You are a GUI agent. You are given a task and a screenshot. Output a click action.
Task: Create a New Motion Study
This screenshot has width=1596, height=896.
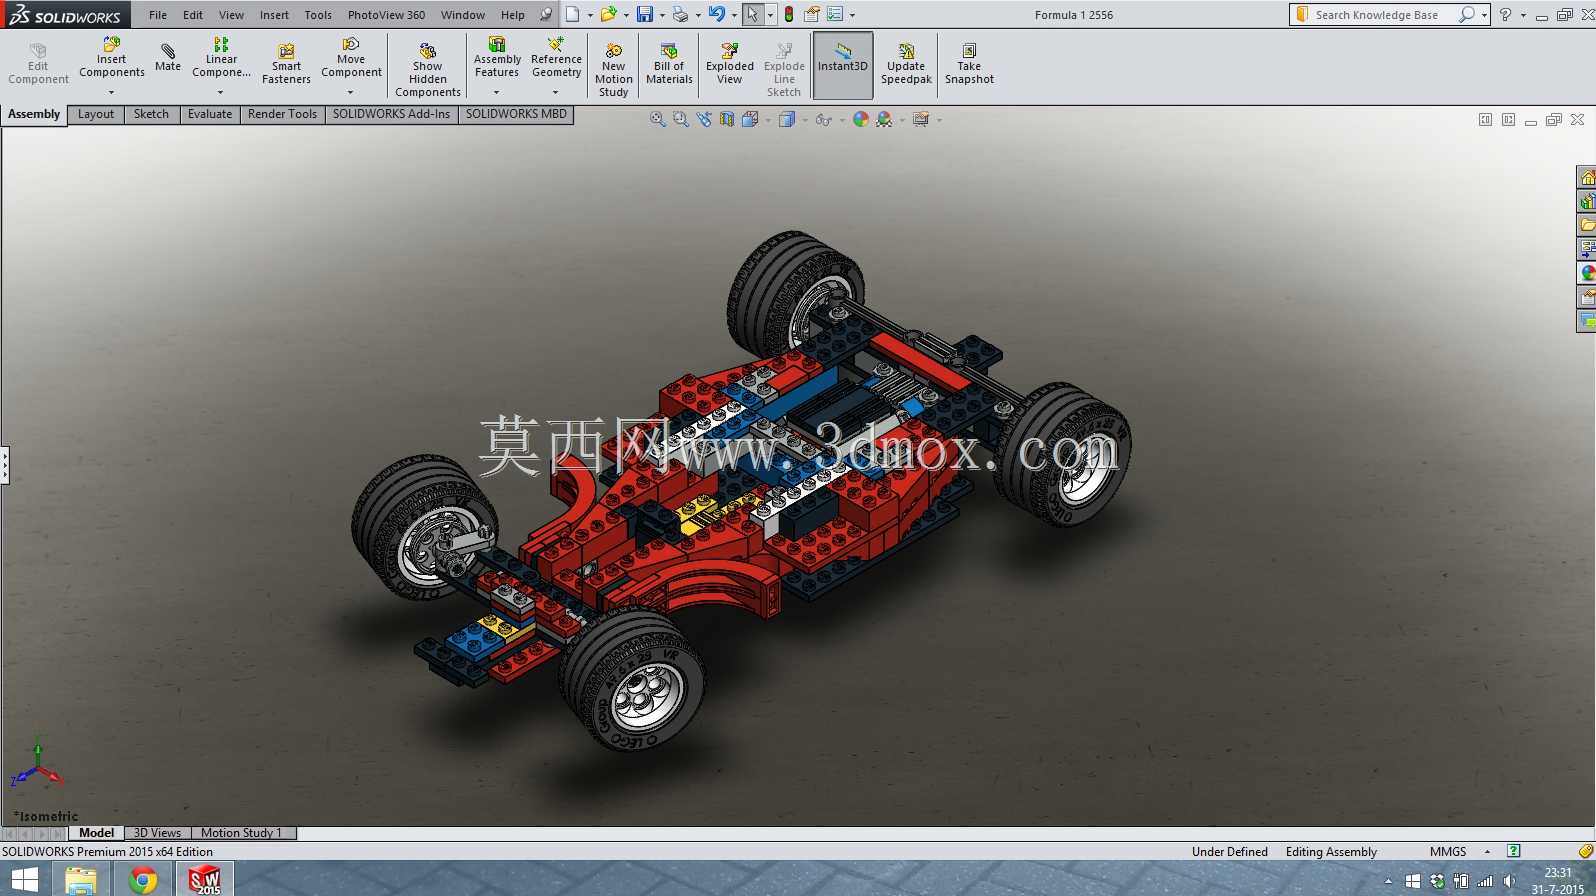(614, 70)
